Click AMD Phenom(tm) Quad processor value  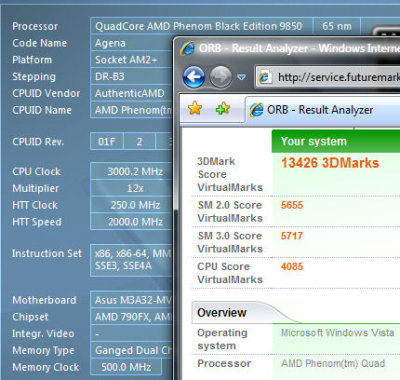pos(333,363)
